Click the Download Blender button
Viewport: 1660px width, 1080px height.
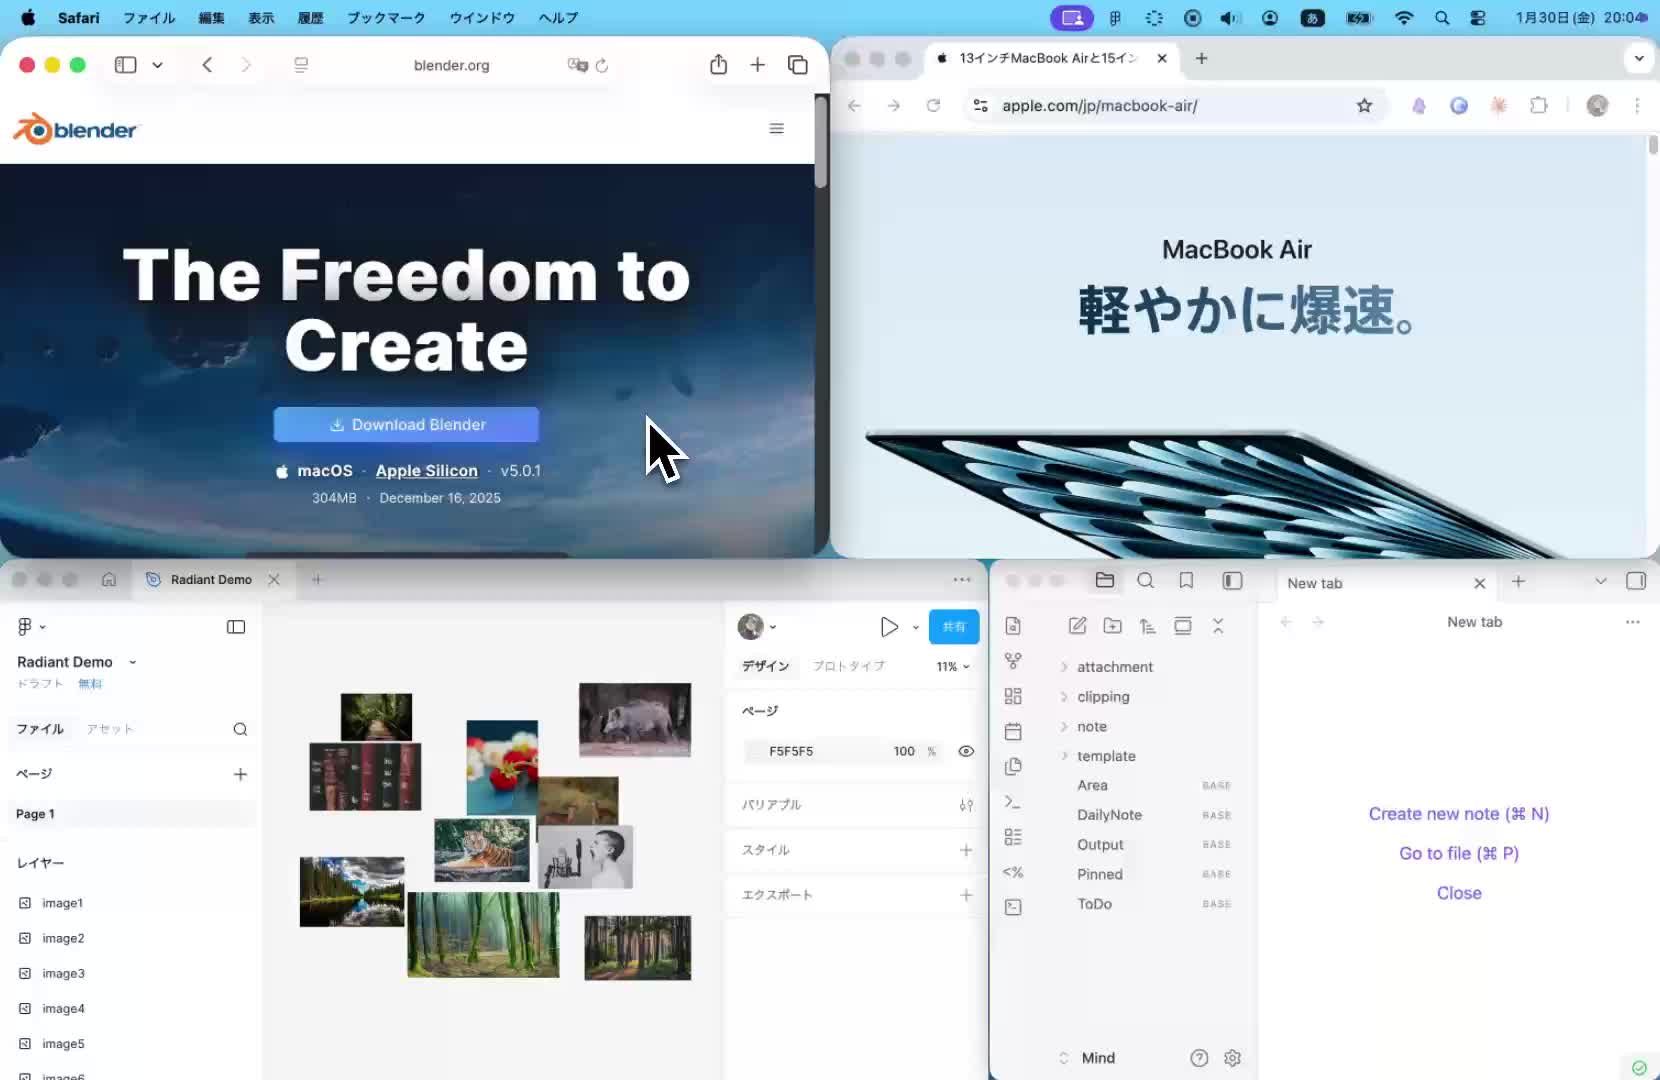[406, 425]
